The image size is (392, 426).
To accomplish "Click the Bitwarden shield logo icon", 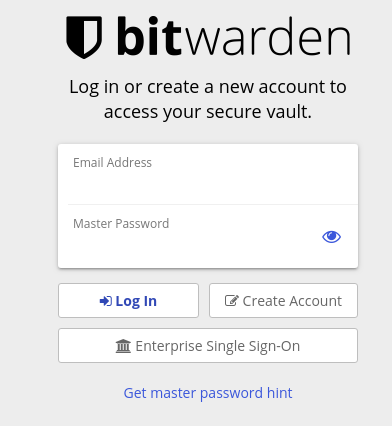I will point(84,37).
